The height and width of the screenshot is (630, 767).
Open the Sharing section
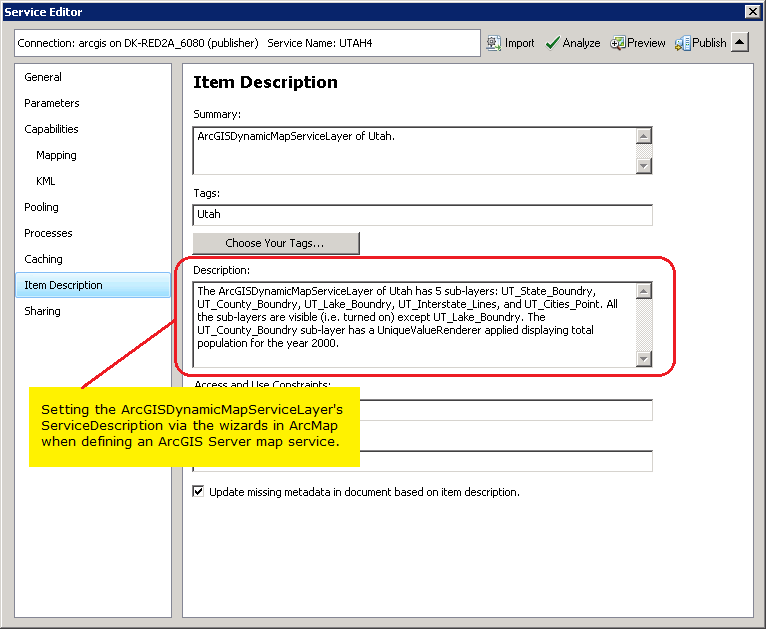[x=43, y=311]
